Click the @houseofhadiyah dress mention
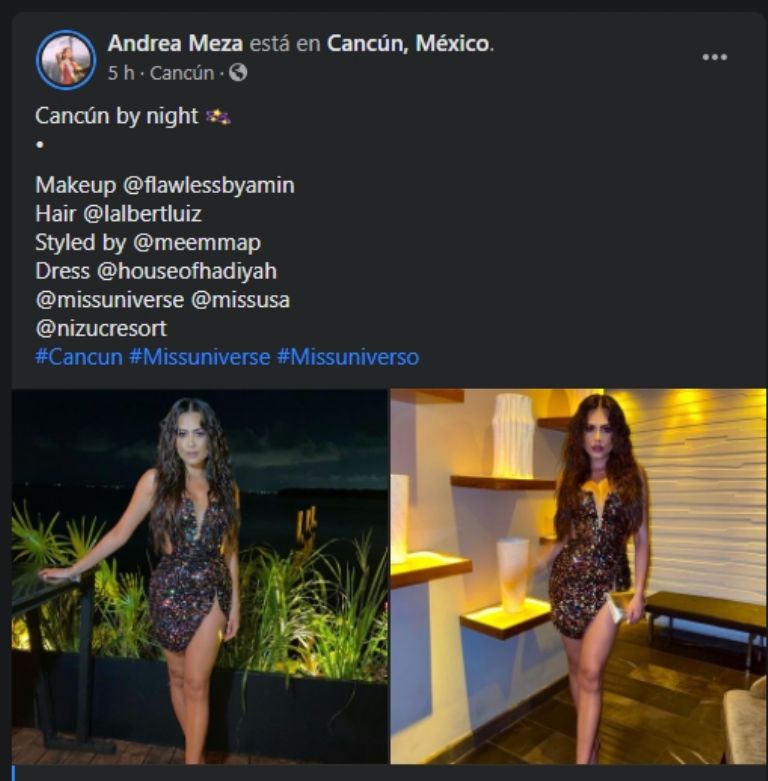The image size is (768, 781). (x=187, y=271)
